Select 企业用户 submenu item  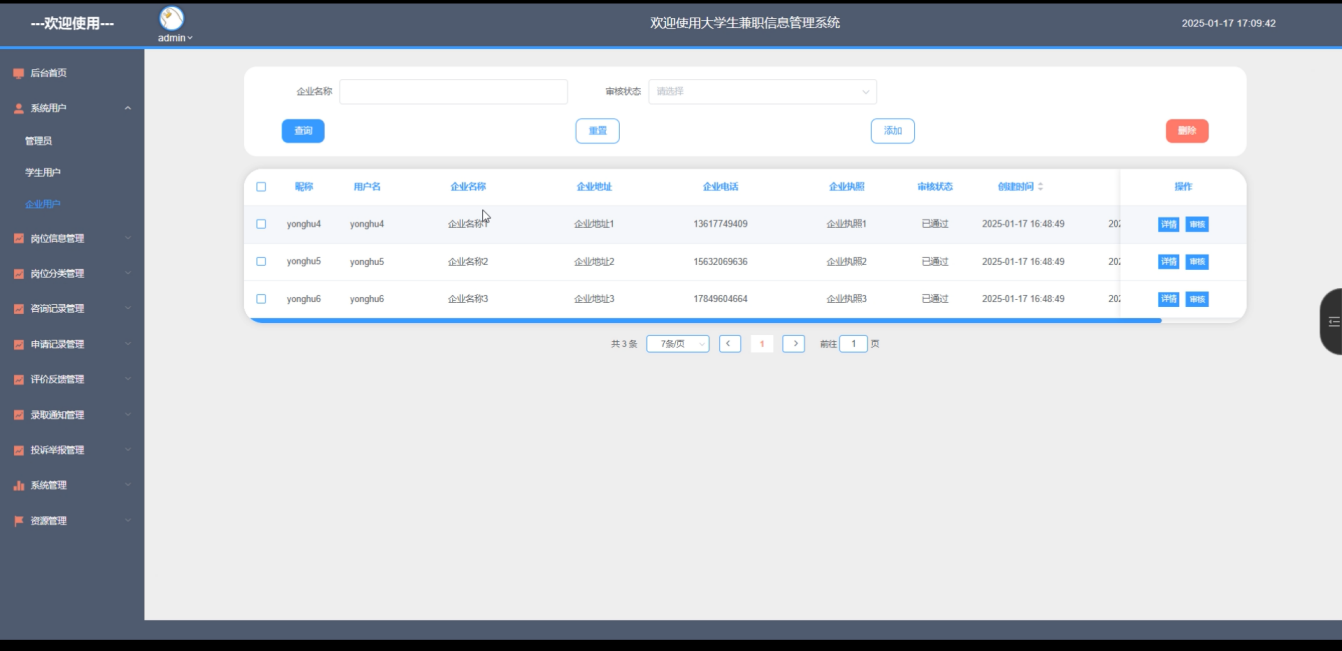pos(43,204)
